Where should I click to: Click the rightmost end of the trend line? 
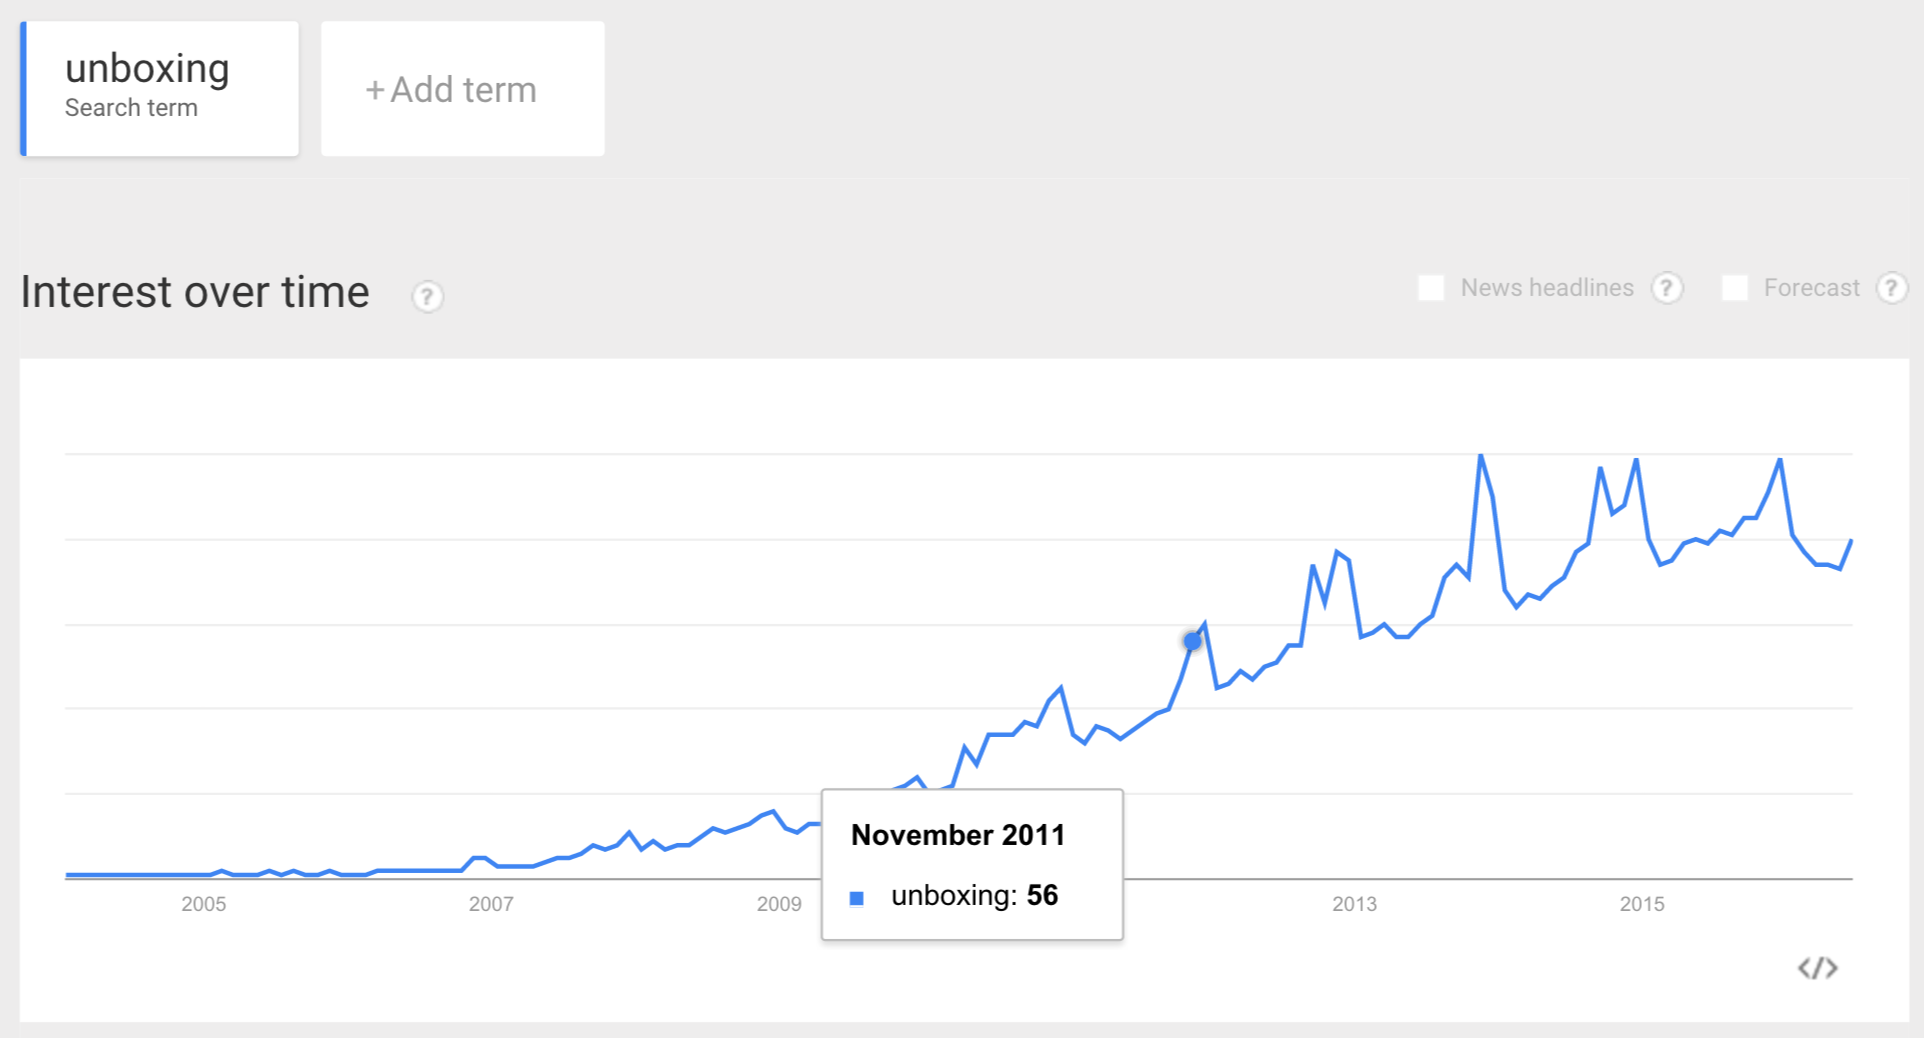point(1851,541)
